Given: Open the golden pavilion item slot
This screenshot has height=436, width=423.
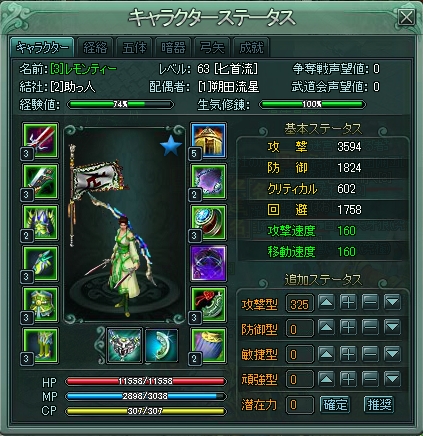Looking at the screenshot, I should coord(208,140).
